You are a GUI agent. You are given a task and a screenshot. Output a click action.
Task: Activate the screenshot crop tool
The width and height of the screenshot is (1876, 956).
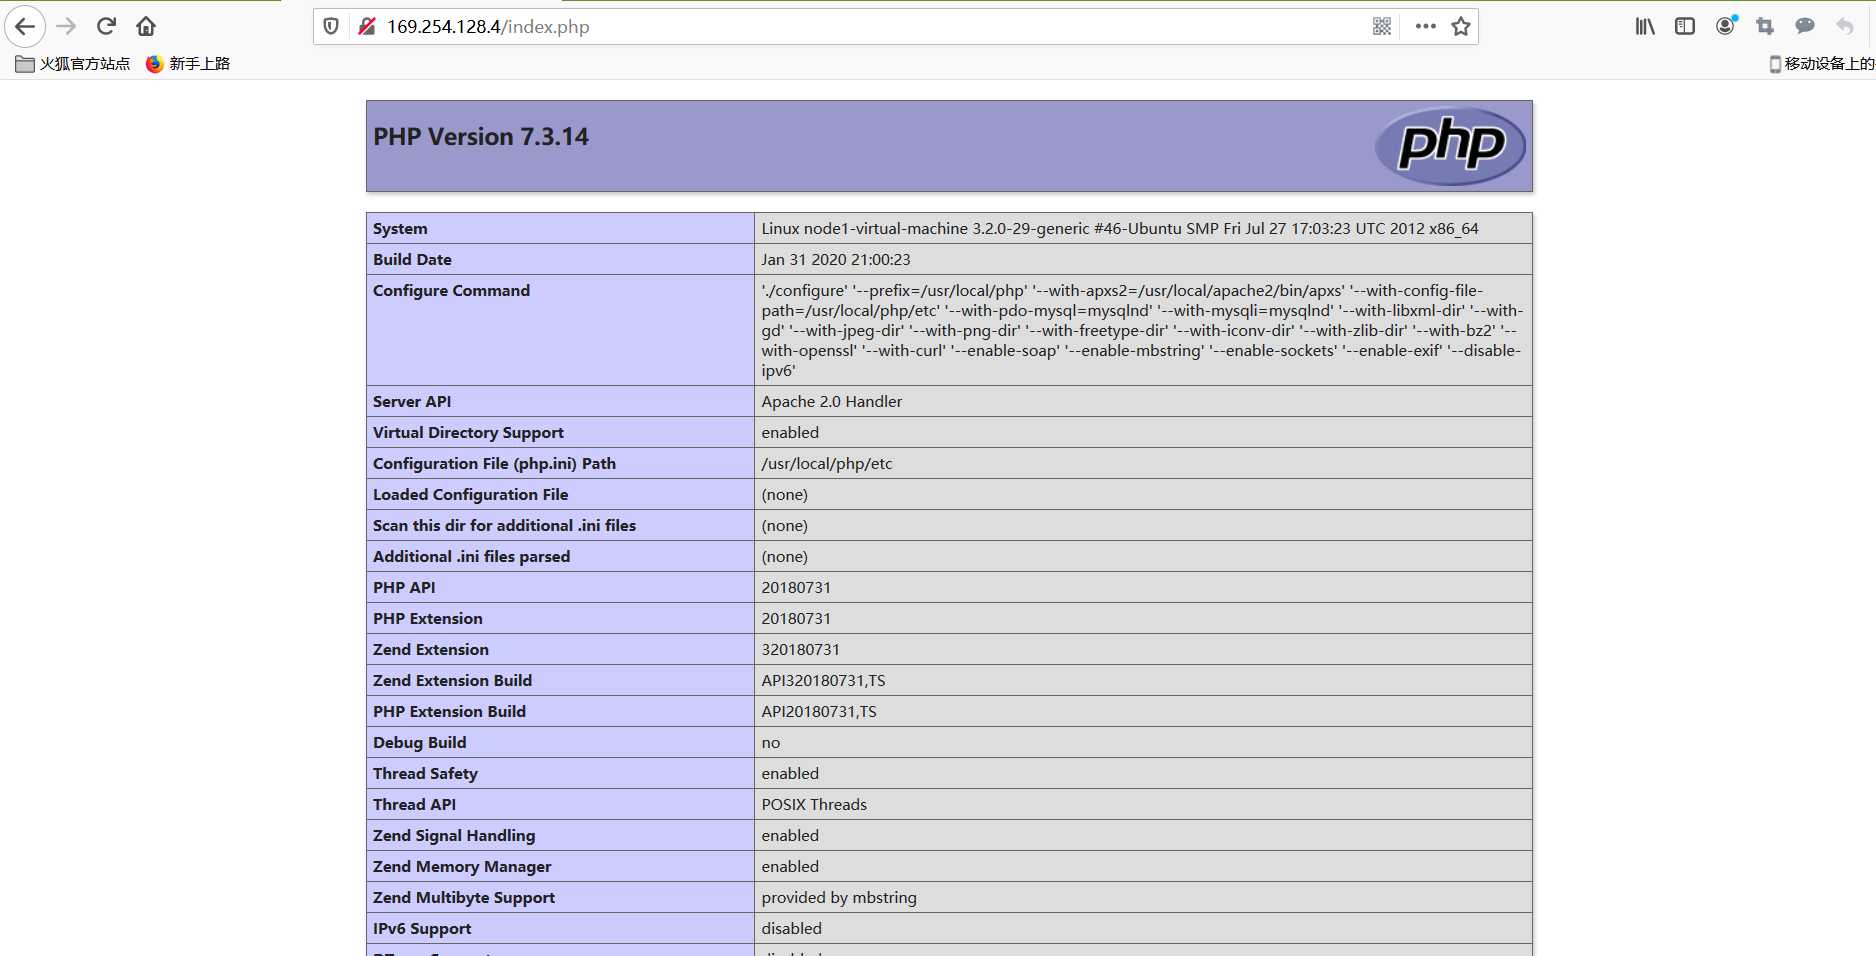tap(1765, 26)
